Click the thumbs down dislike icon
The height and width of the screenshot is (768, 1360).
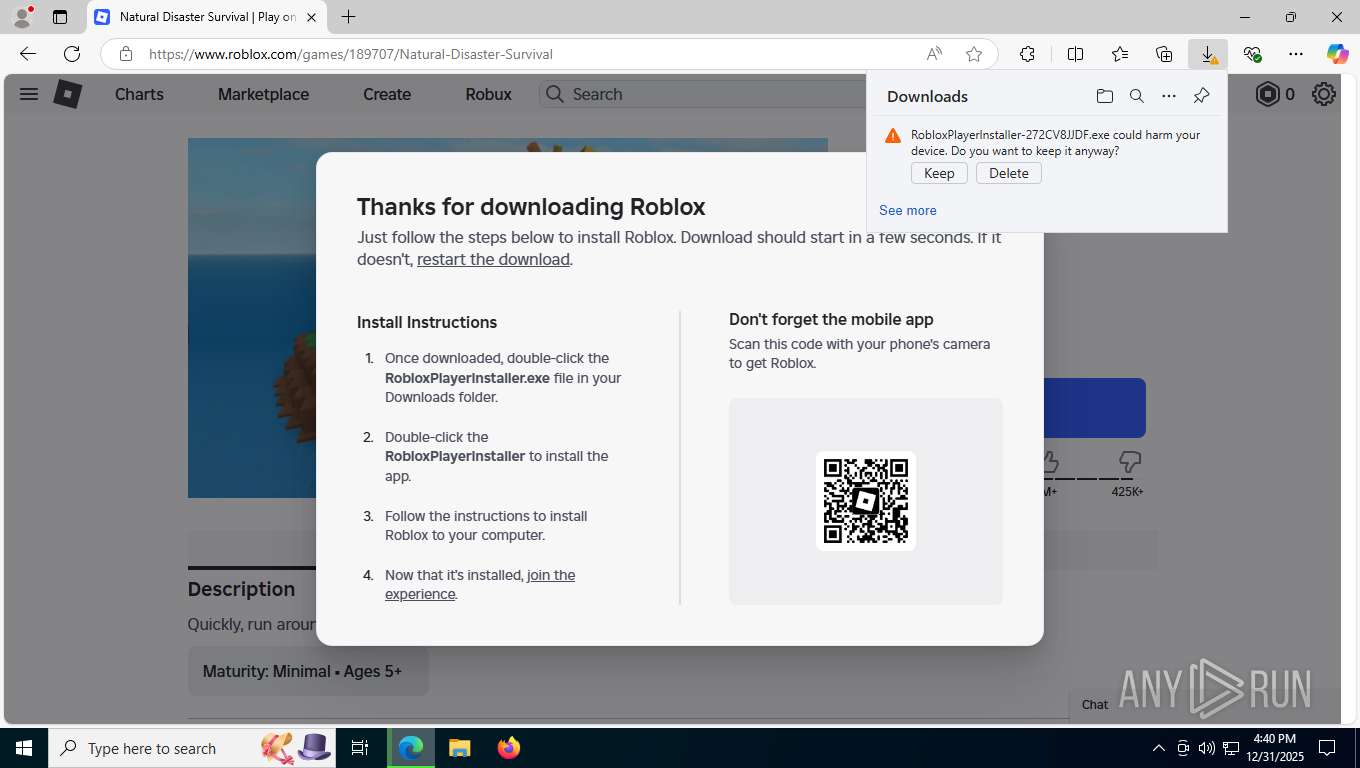(1130, 462)
